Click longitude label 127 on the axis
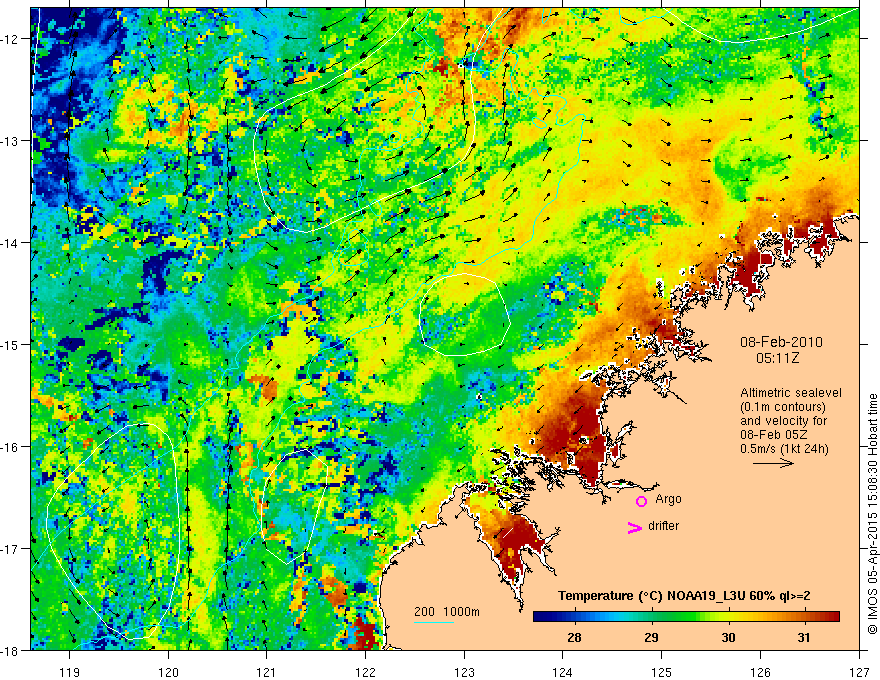The height and width of the screenshot is (680, 880). coord(859,672)
